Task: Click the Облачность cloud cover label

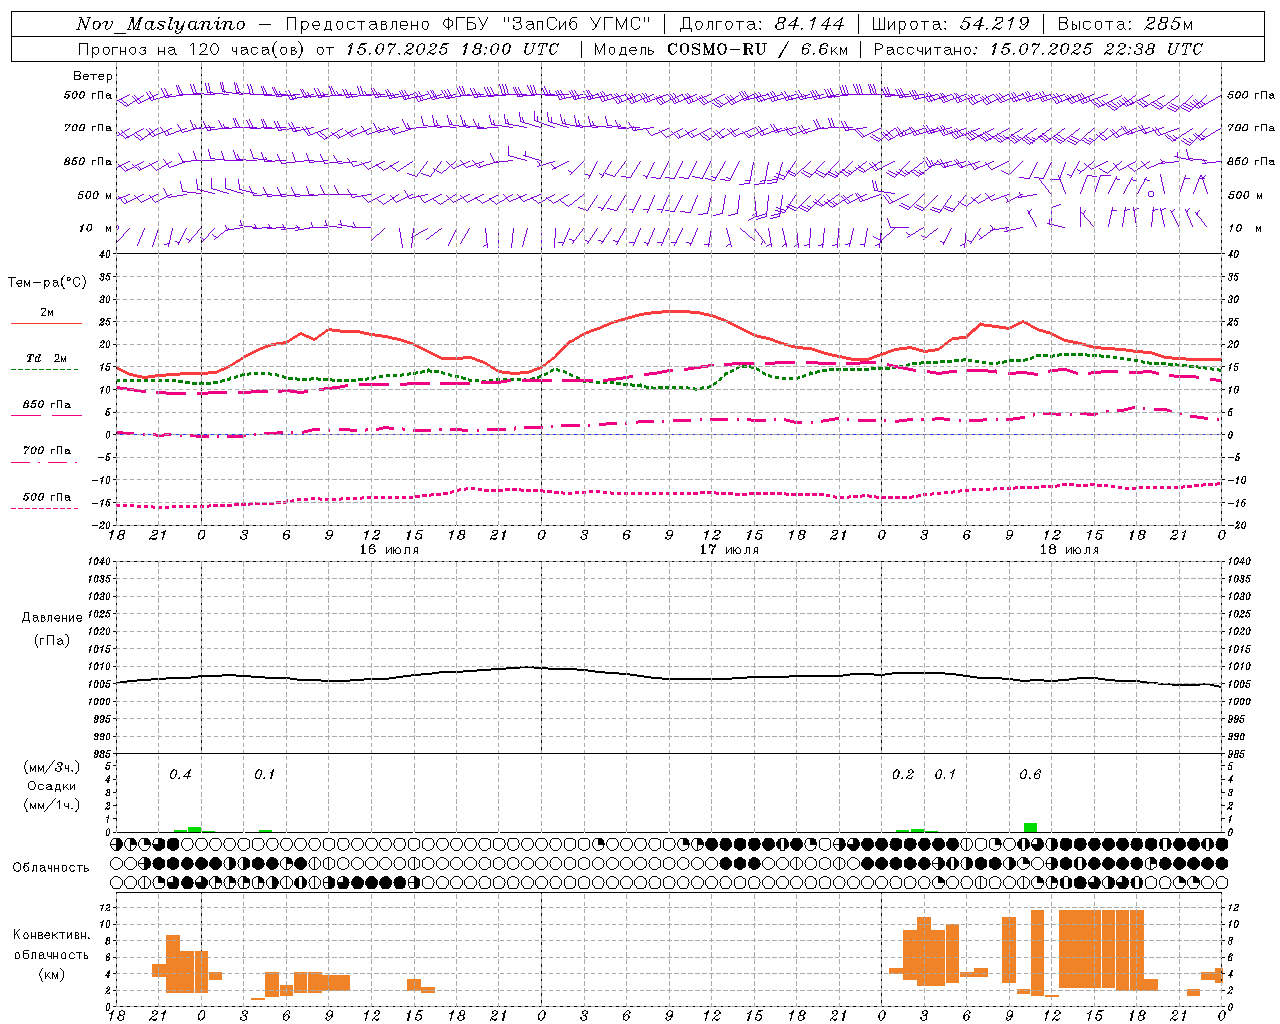Action: [x=51, y=867]
